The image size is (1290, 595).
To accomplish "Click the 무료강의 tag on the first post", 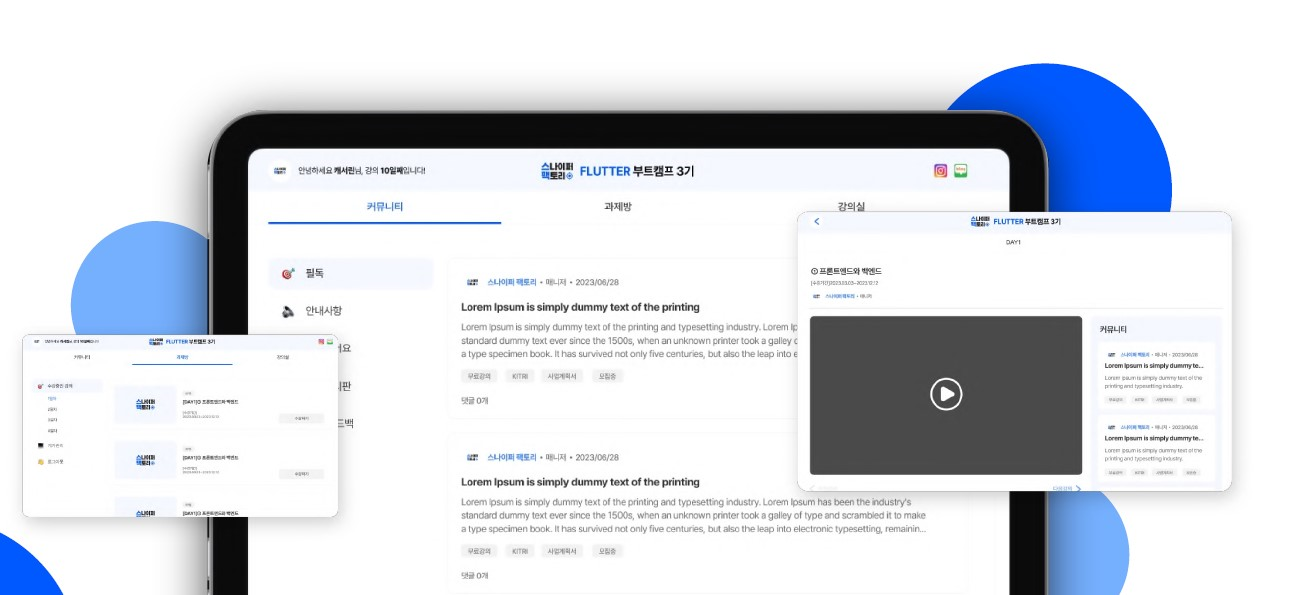I will pos(480,376).
